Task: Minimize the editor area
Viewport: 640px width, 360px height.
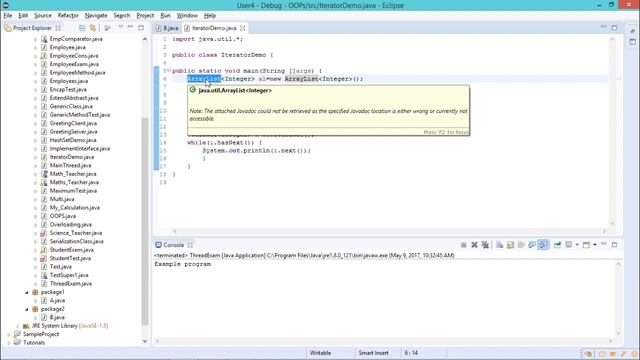Action: (603, 27)
